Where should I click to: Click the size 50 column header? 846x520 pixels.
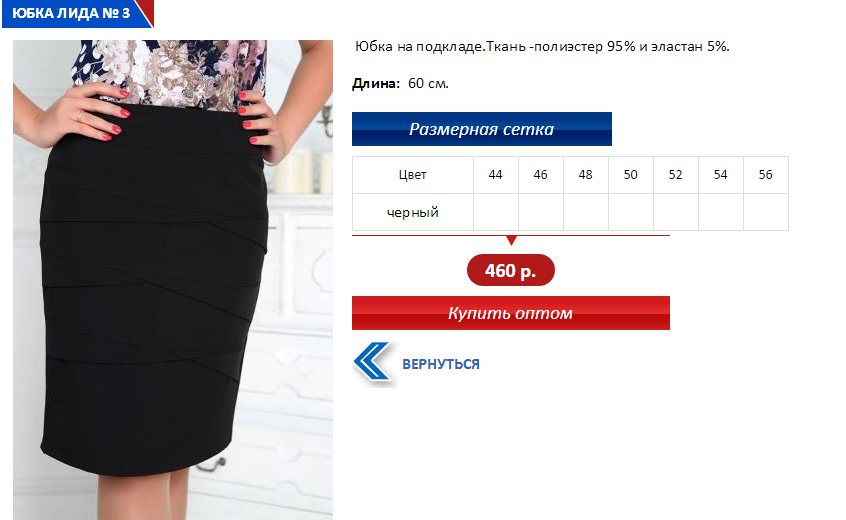[x=631, y=175]
